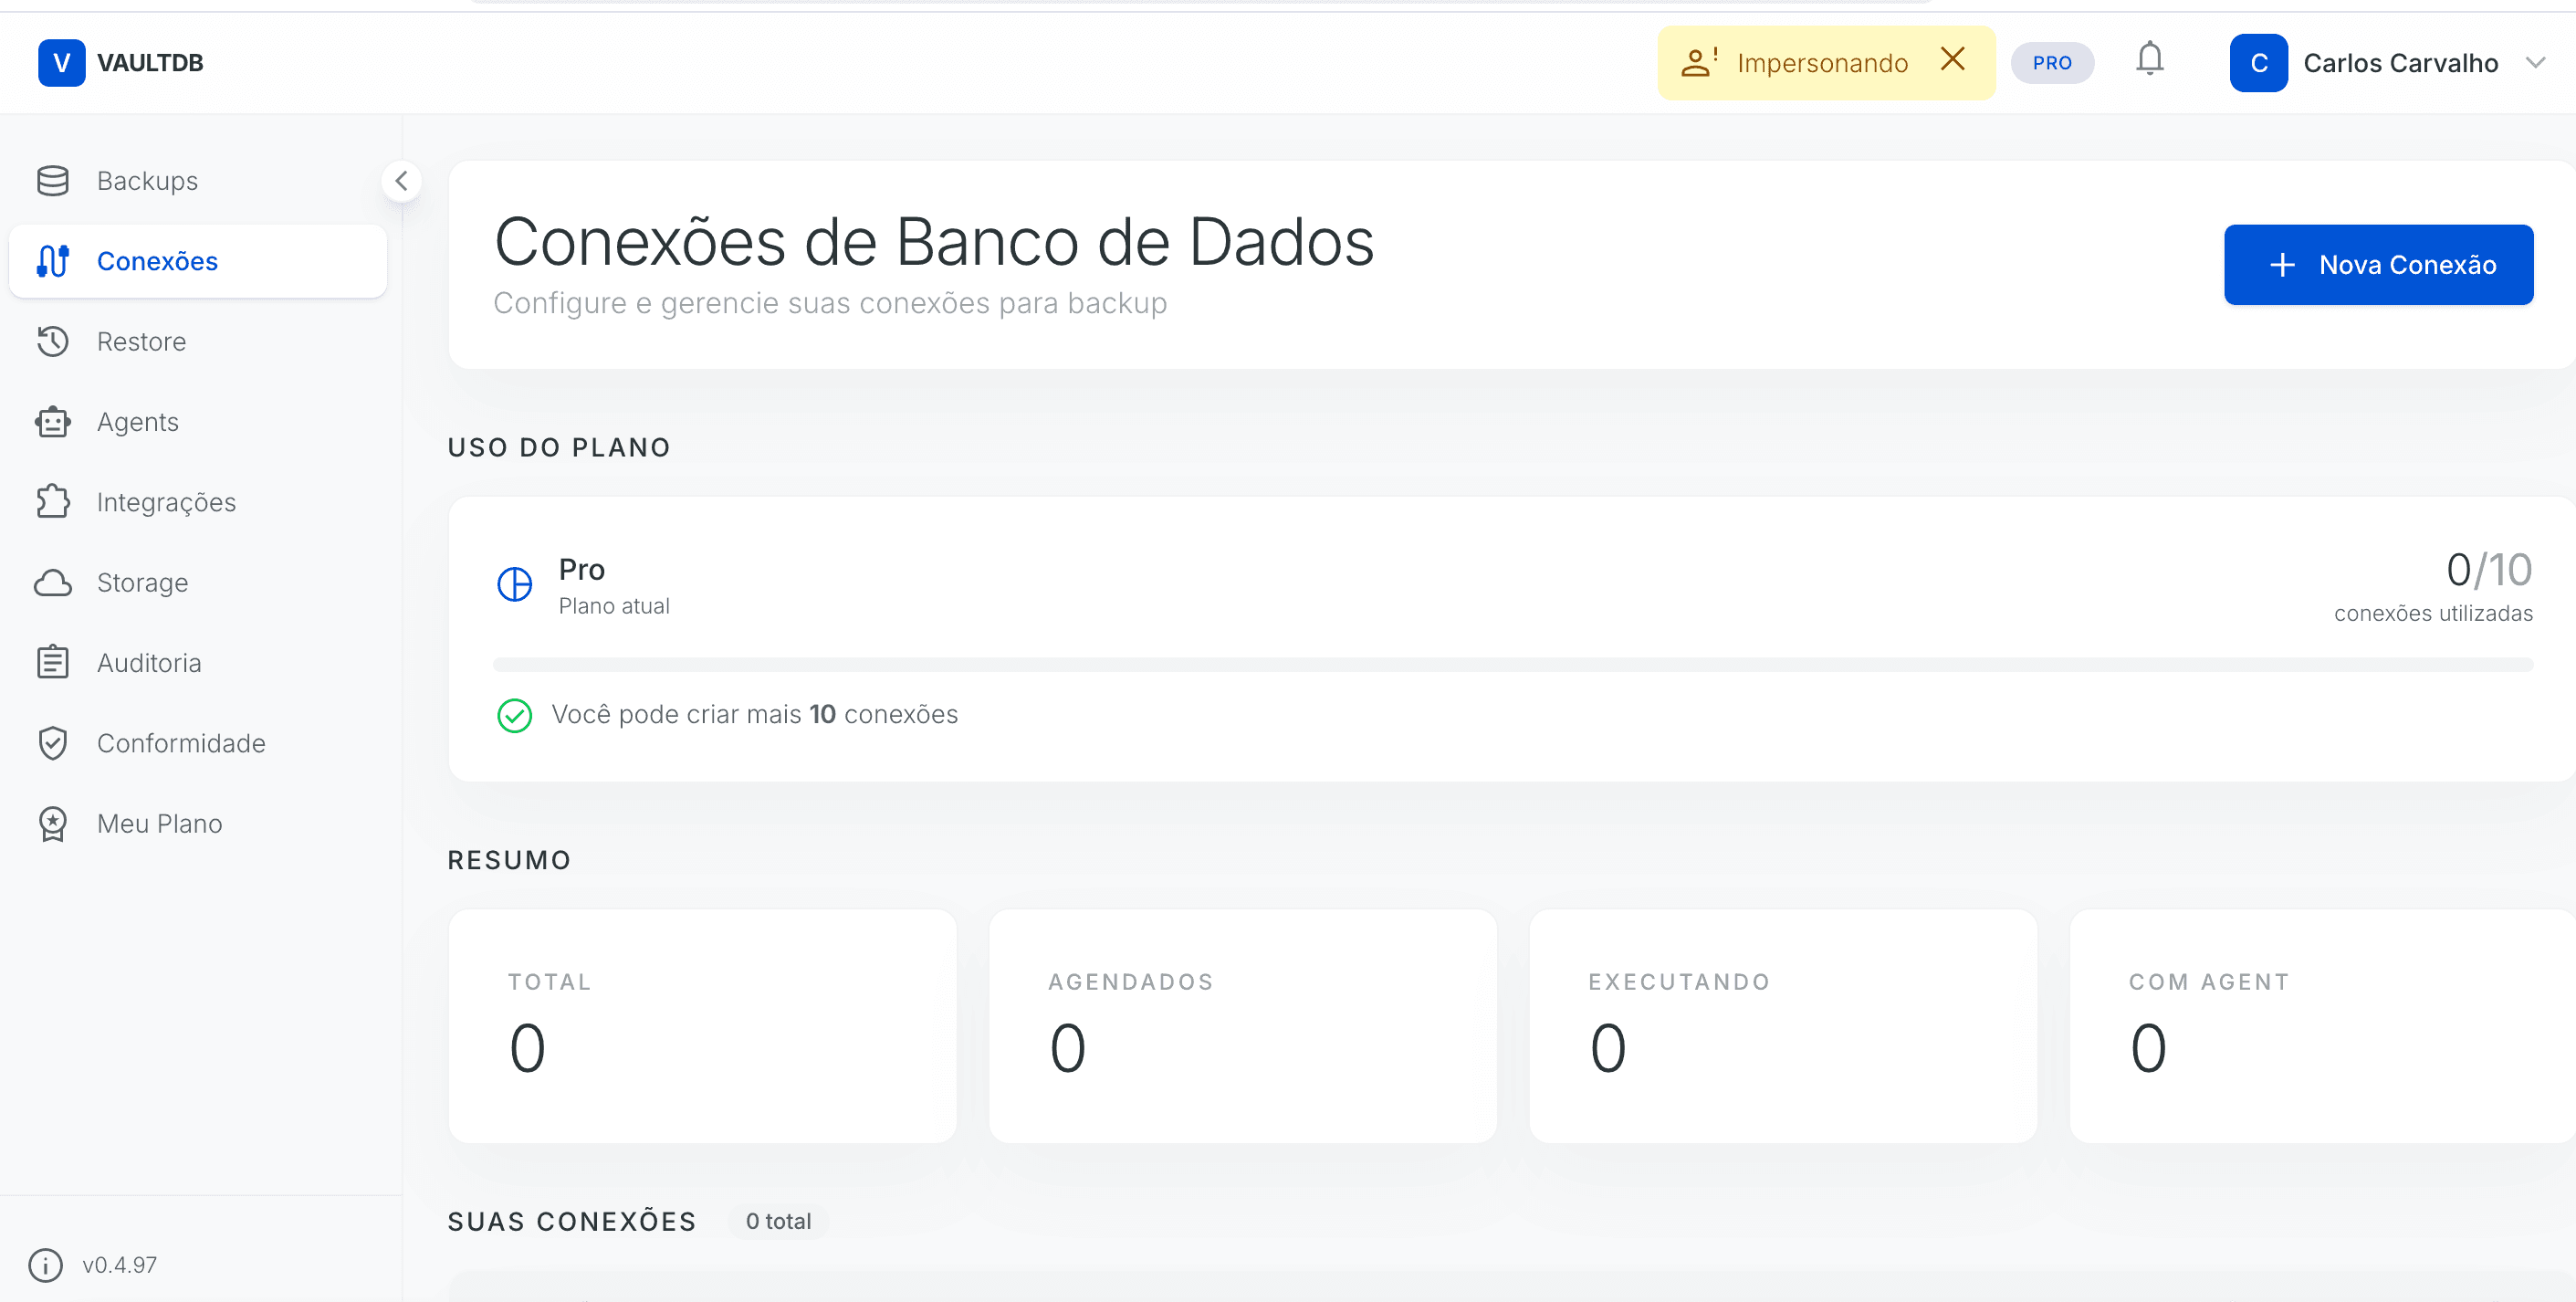Click the Auditoria clipboard icon
2576x1302 pixels.
(x=53, y=662)
